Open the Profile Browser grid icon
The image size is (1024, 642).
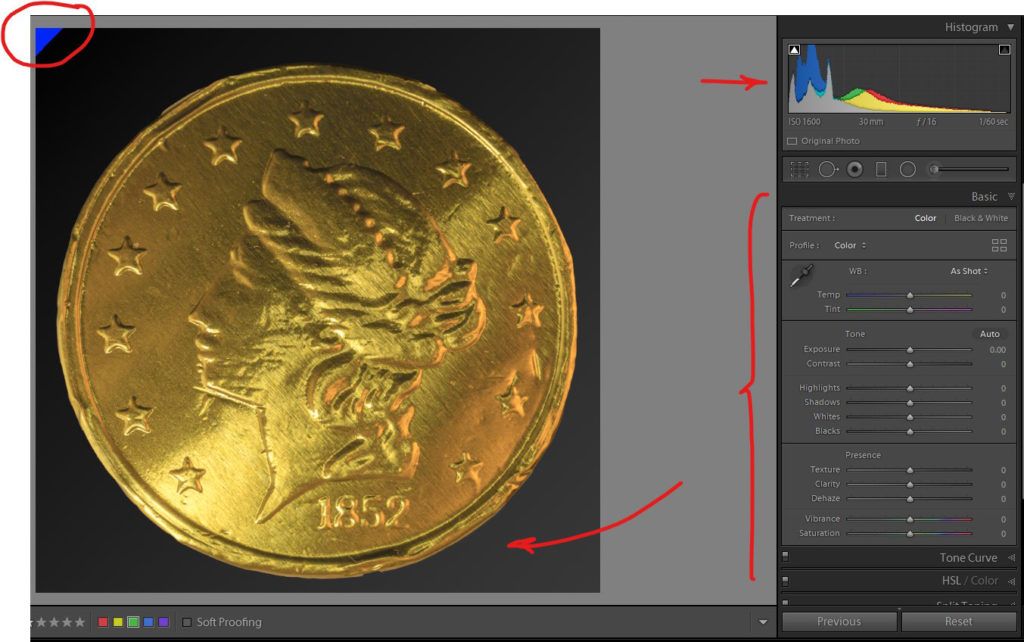[998, 245]
